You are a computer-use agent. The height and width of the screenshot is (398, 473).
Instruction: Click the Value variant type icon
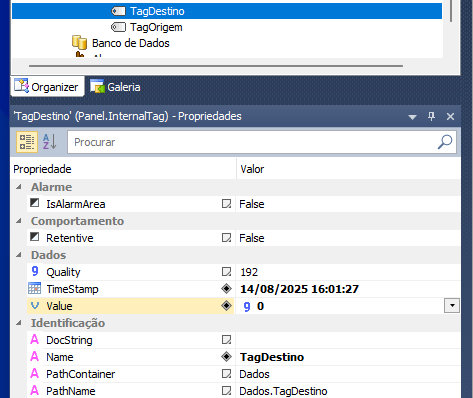(35, 305)
